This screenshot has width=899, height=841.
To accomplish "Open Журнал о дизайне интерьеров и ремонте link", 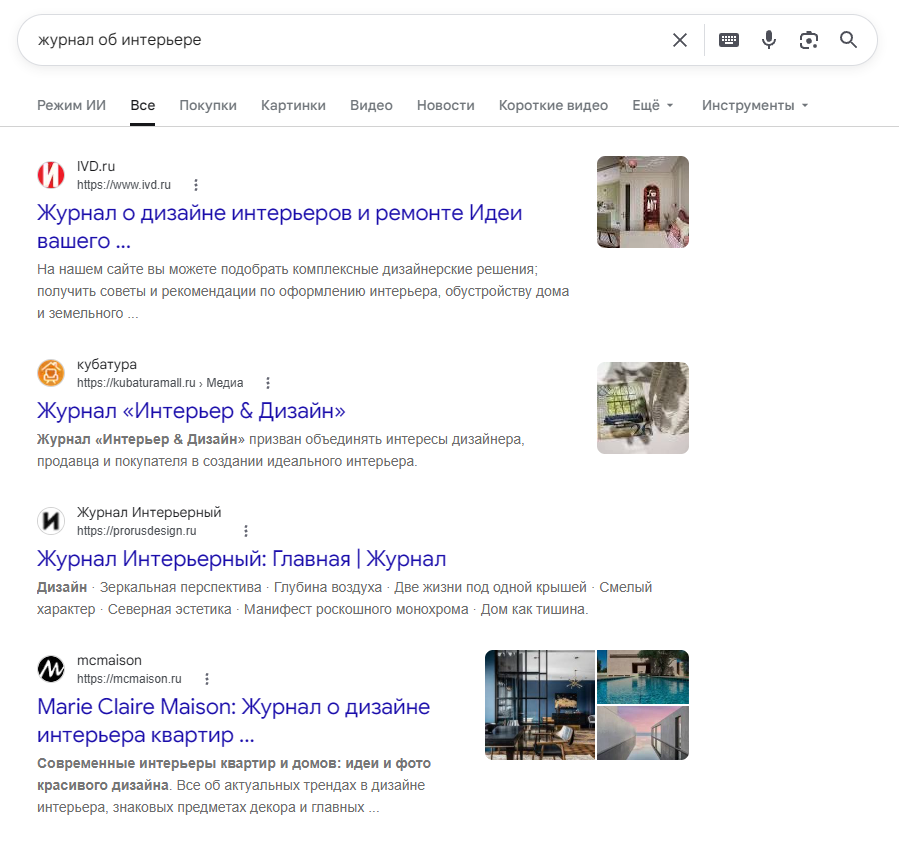I will (280, 226).
